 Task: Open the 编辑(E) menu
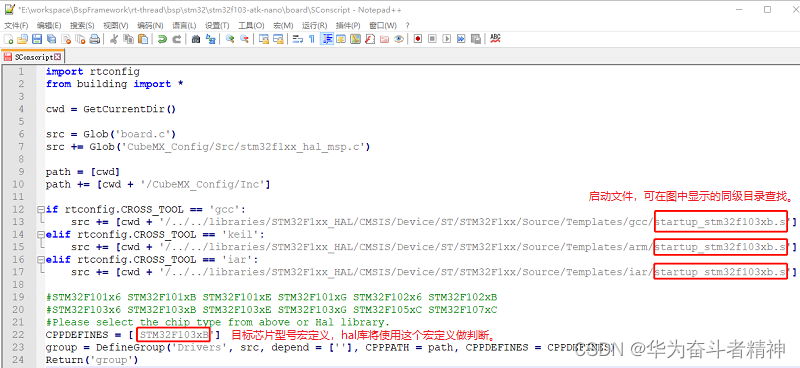pyautogui.click(x=49, y=26)
